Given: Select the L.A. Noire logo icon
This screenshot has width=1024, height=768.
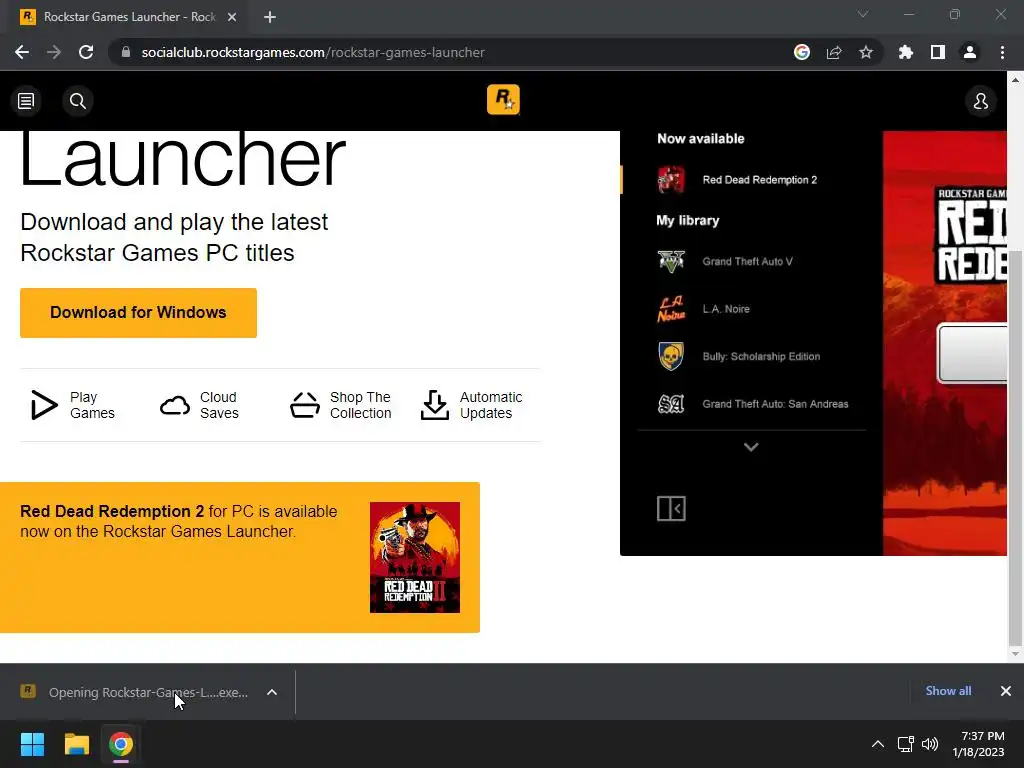Looking at the screenshot, I should (x=671, y=309).
